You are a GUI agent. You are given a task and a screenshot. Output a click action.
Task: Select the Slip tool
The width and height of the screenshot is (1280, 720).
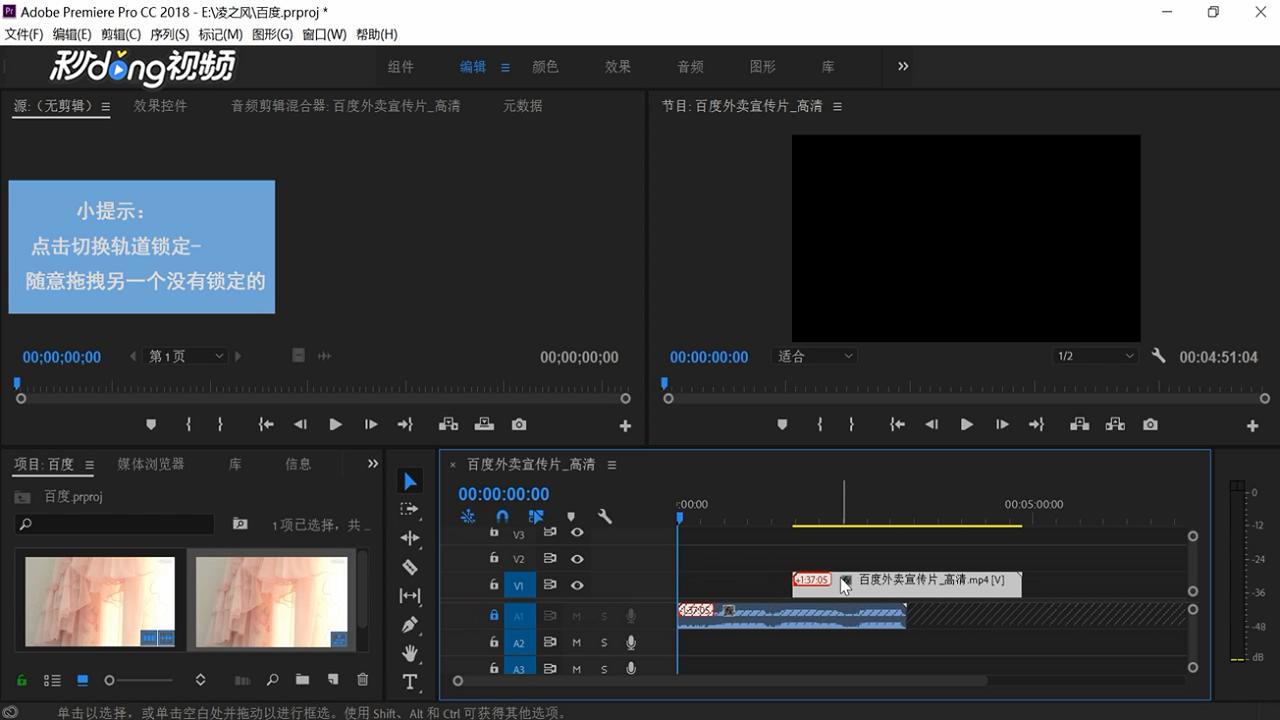tap(410, 596)
